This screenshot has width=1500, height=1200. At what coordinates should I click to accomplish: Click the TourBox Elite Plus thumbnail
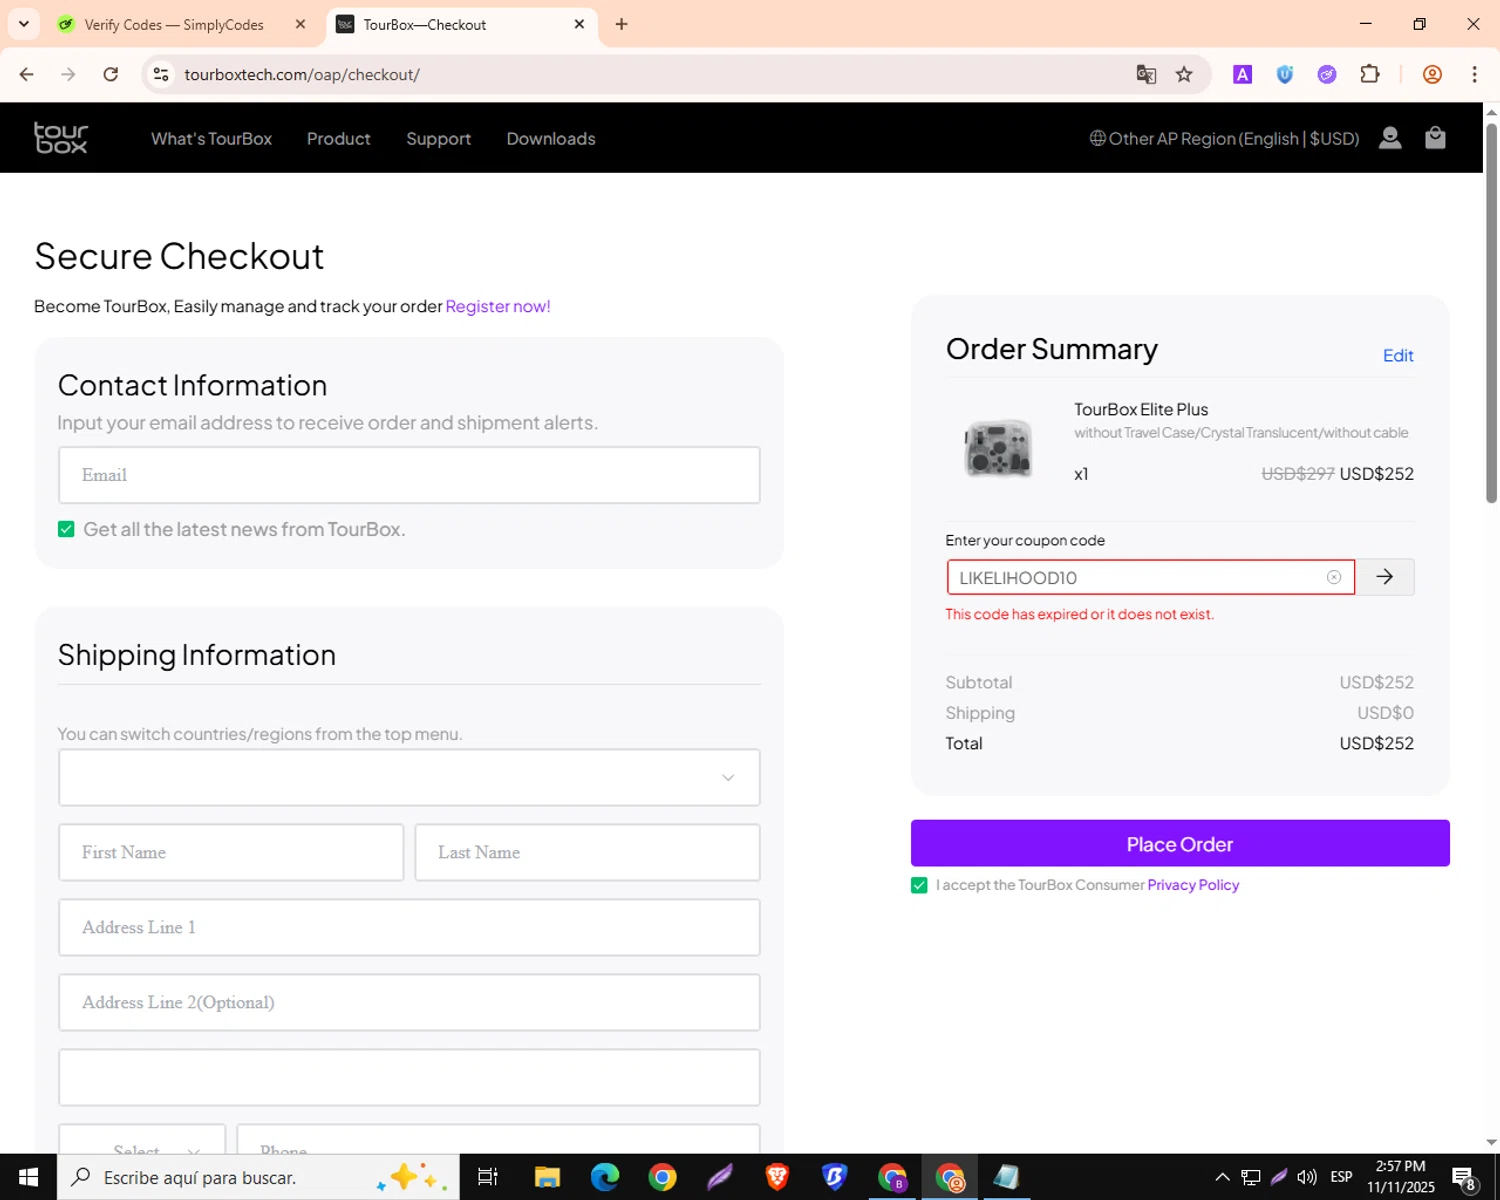tap(998, 447)
